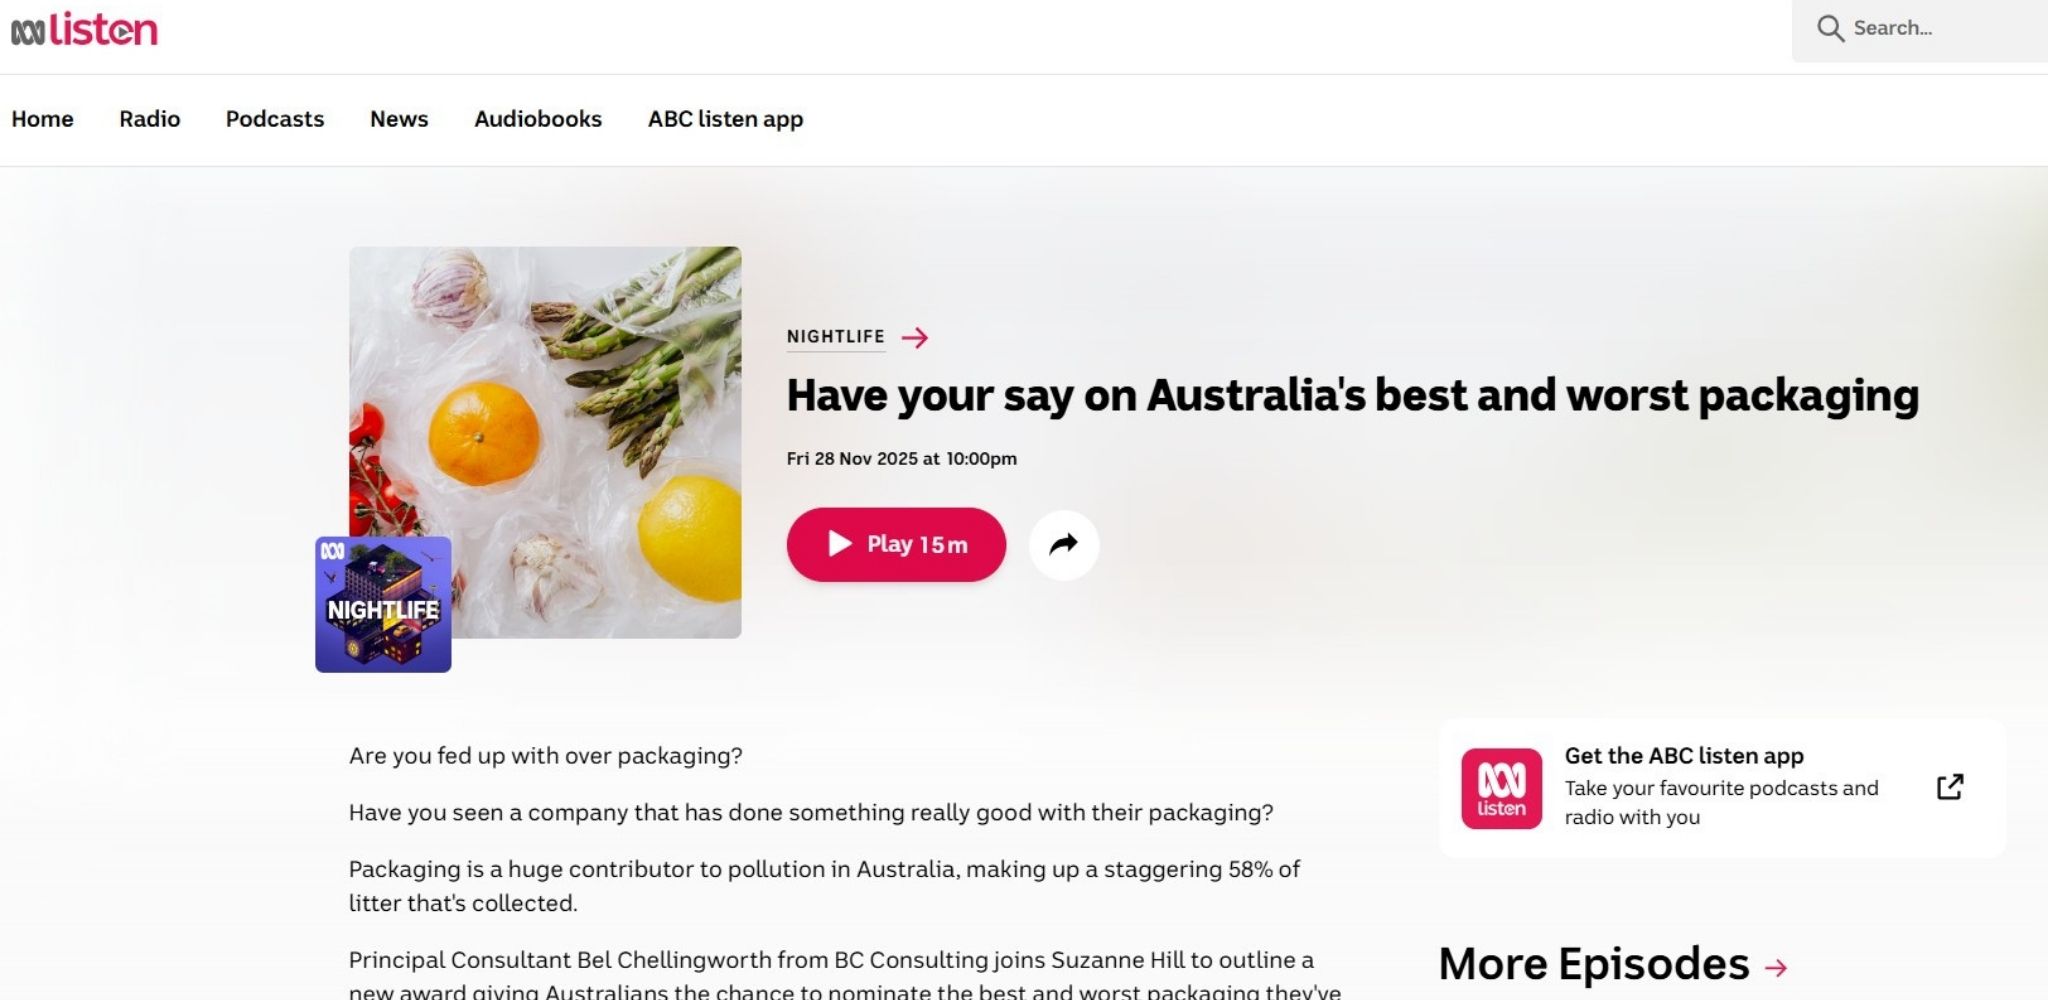2048x1000 pixels.
Task: Click the search magnifier icon
Action: click(1830, 28)
